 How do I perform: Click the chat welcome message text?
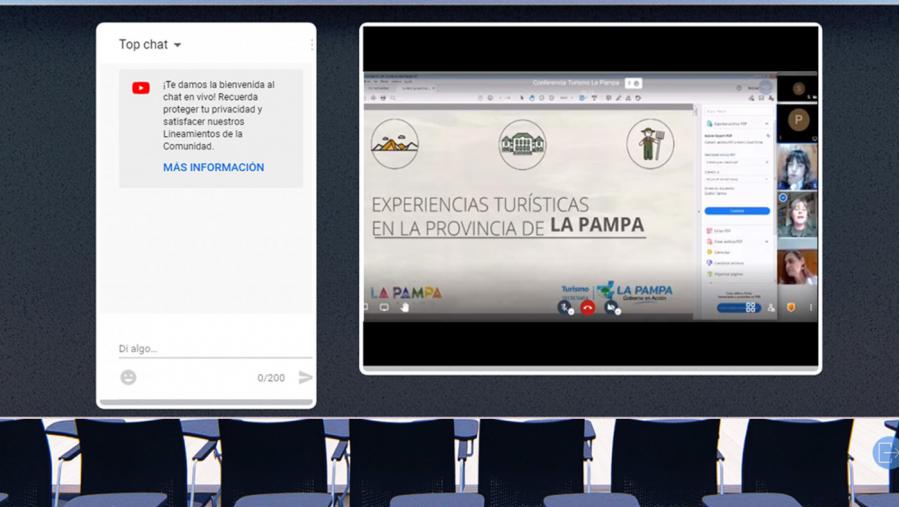[219, 115]
